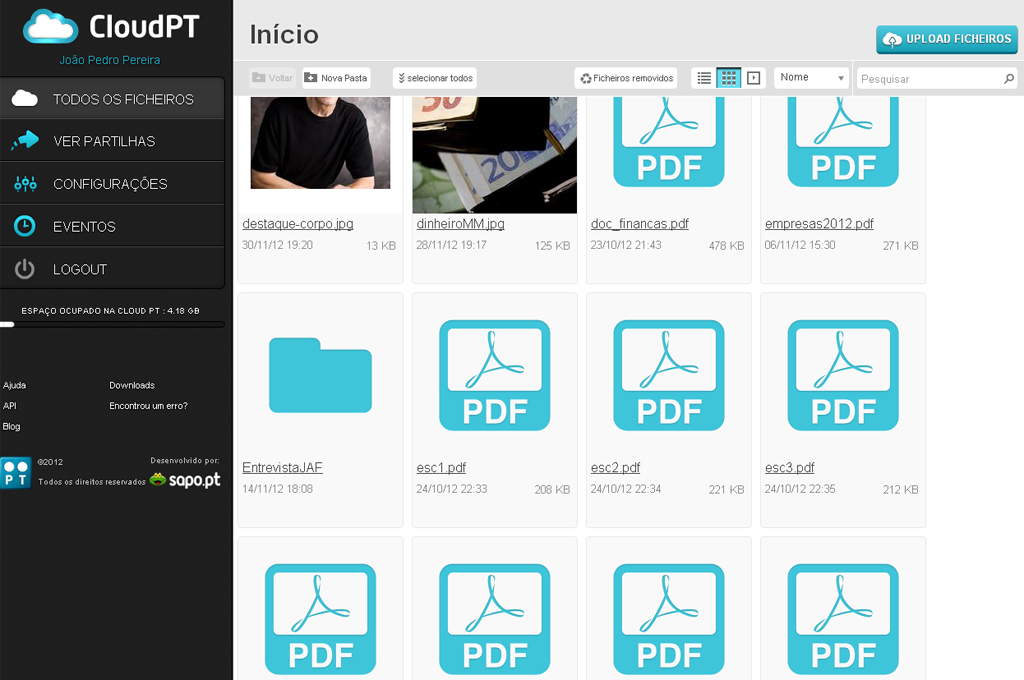Toggle 'selecionar todos' to select all files

pos(435,78)
